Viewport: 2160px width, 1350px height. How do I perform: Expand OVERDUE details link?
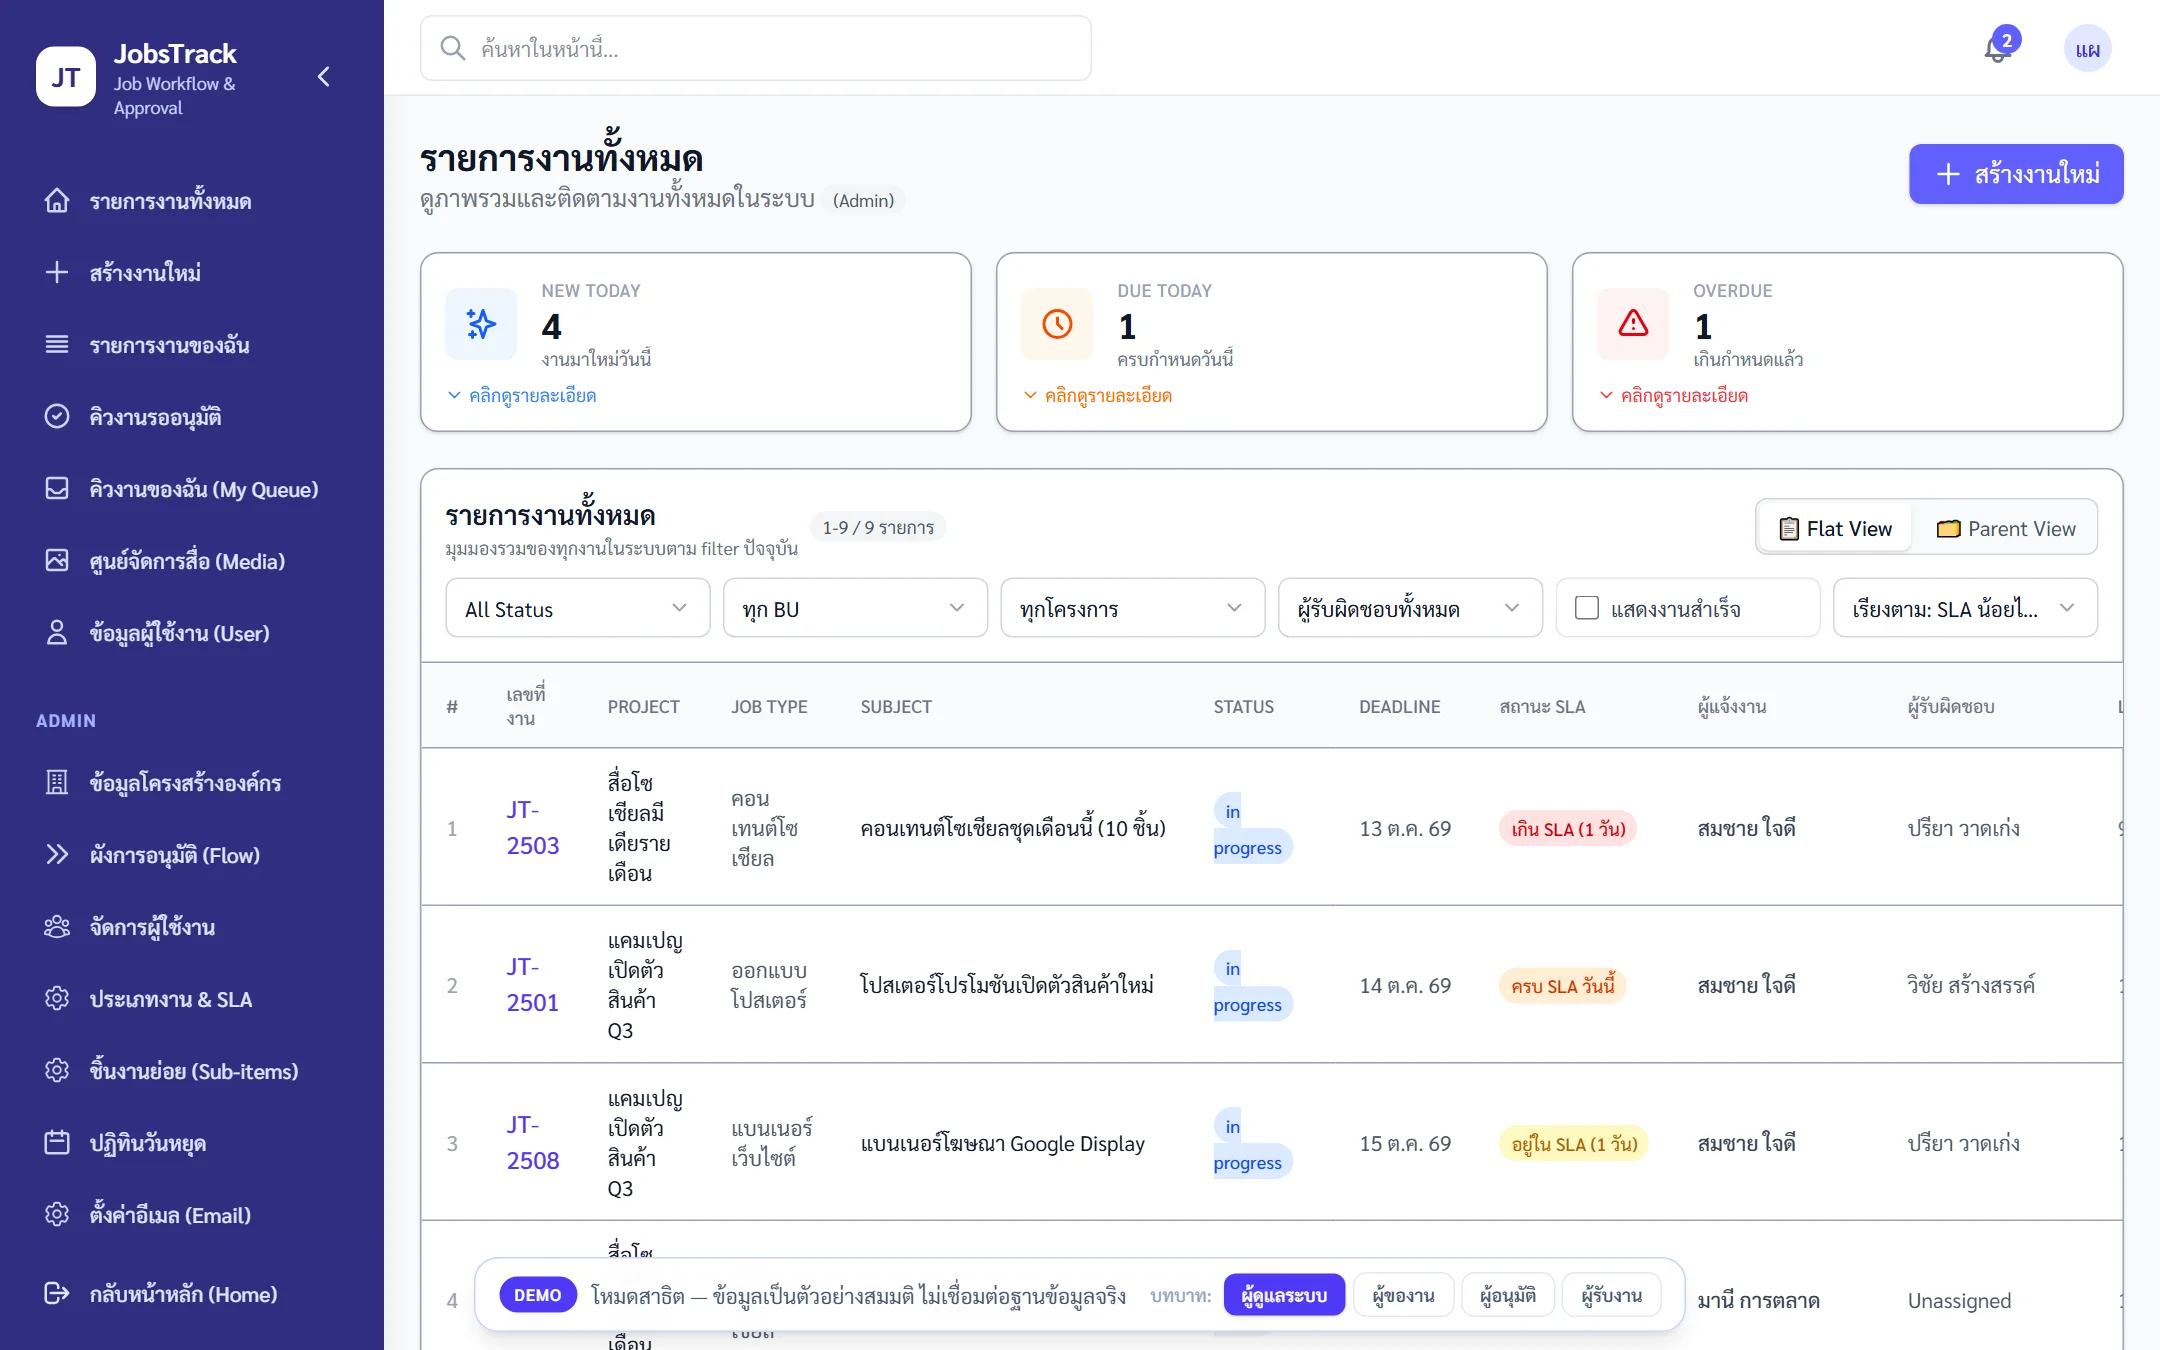pyautogui.click(x=1674, y=396)
